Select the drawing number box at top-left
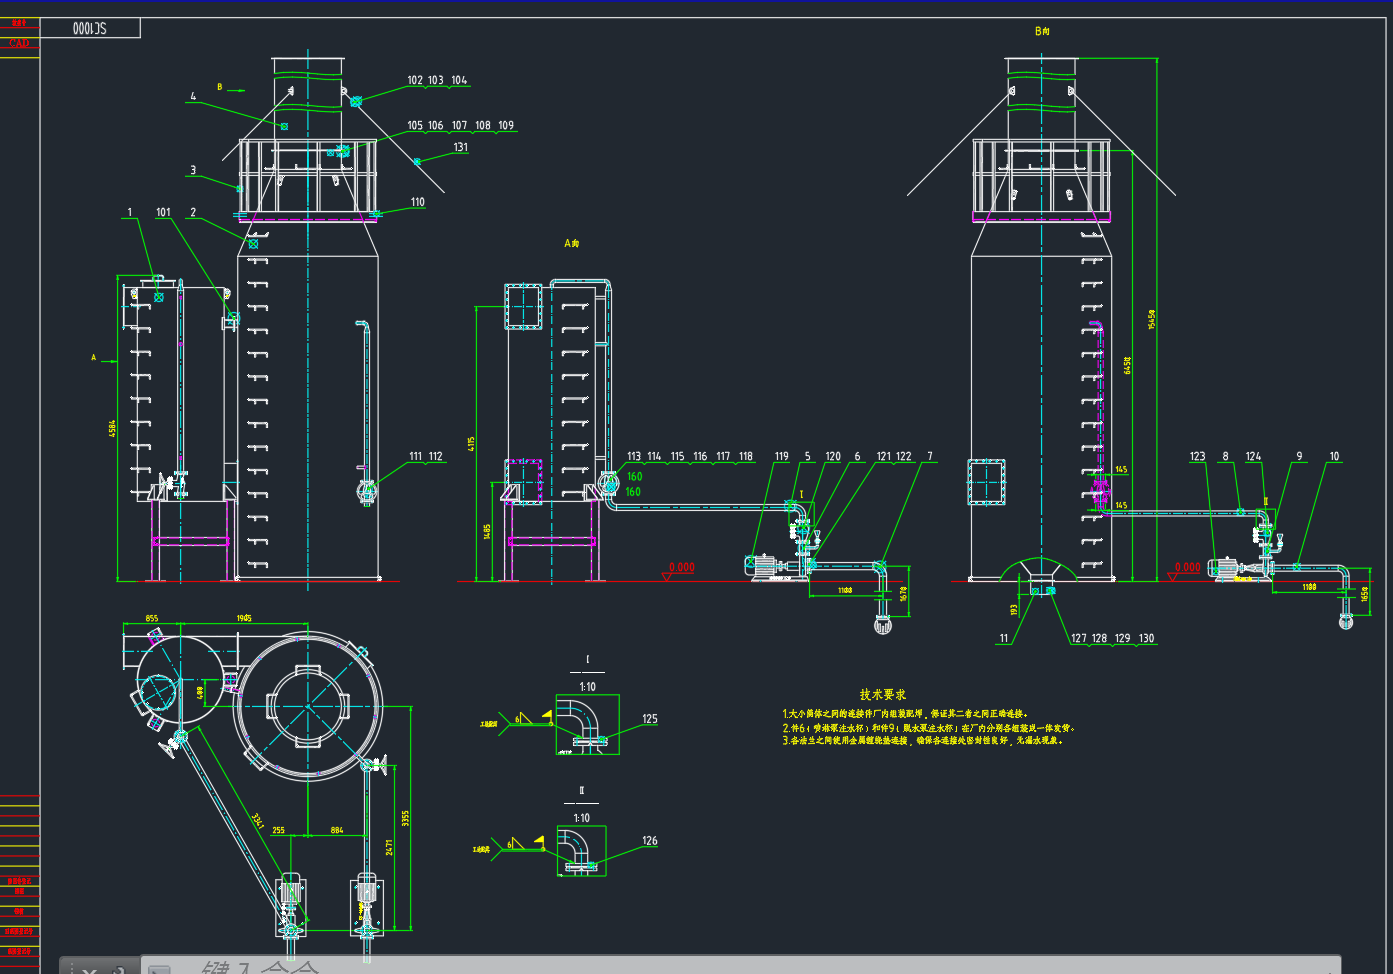1393x974 pixels. pyautogui.click(x=90, y=29)
